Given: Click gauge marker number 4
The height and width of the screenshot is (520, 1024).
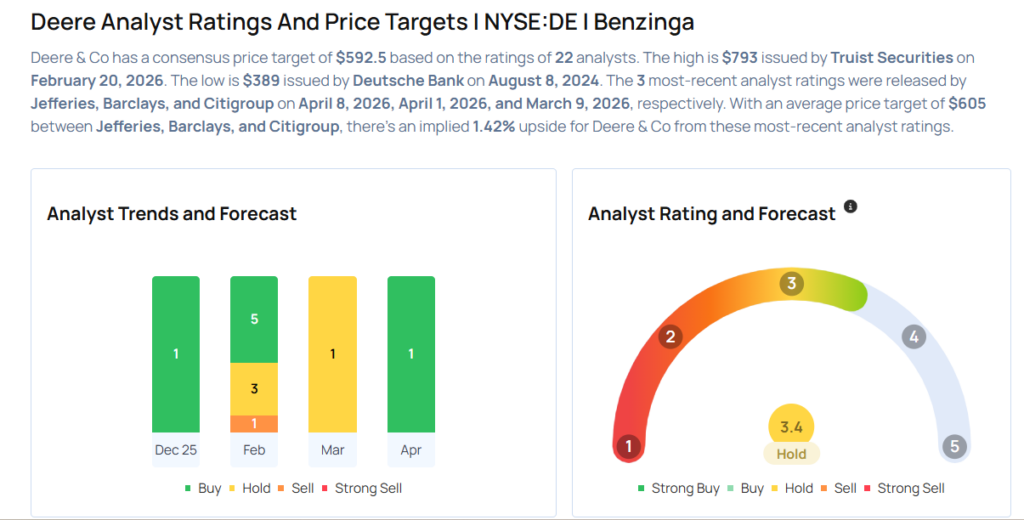Looking at the screenshot, I should pos(912,337).
